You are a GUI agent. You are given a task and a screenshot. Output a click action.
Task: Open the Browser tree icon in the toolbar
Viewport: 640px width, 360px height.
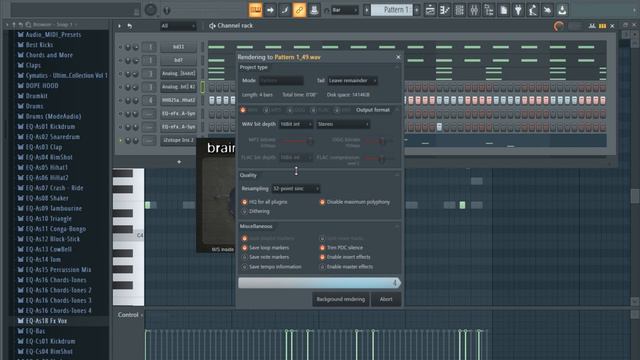click(x=489, y=10)
